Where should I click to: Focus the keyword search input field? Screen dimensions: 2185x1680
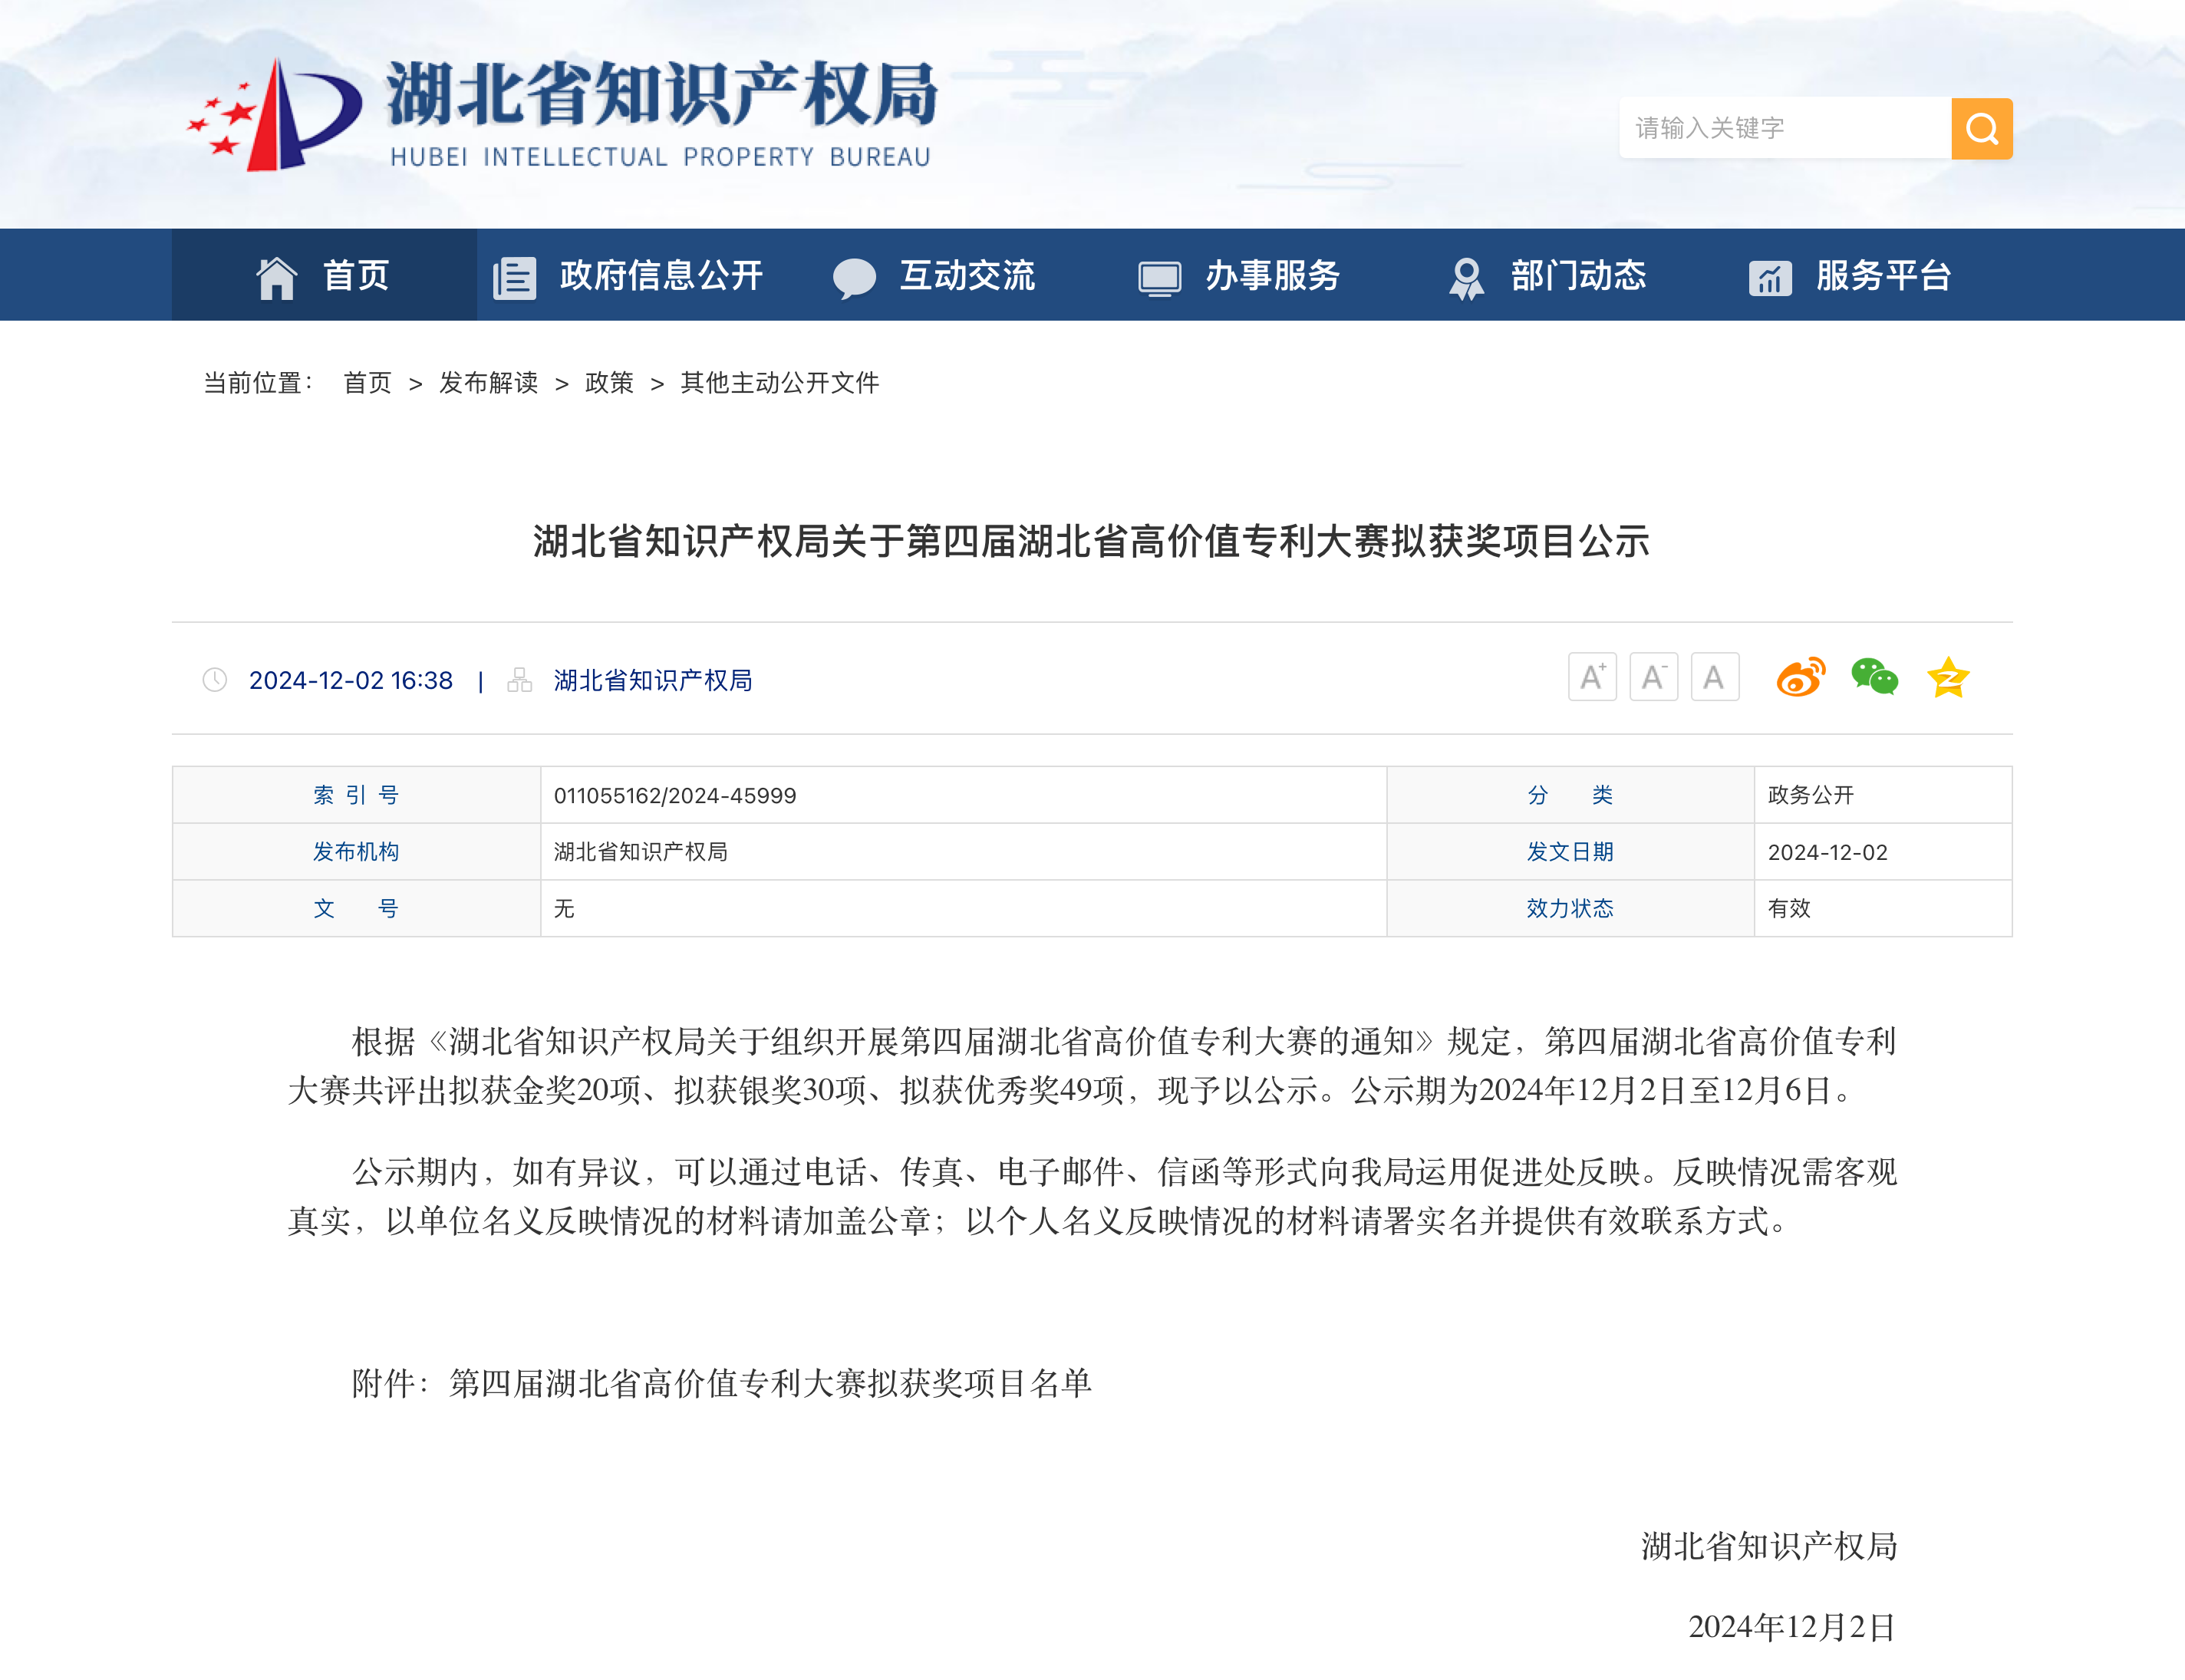[x=1785, y=128]
